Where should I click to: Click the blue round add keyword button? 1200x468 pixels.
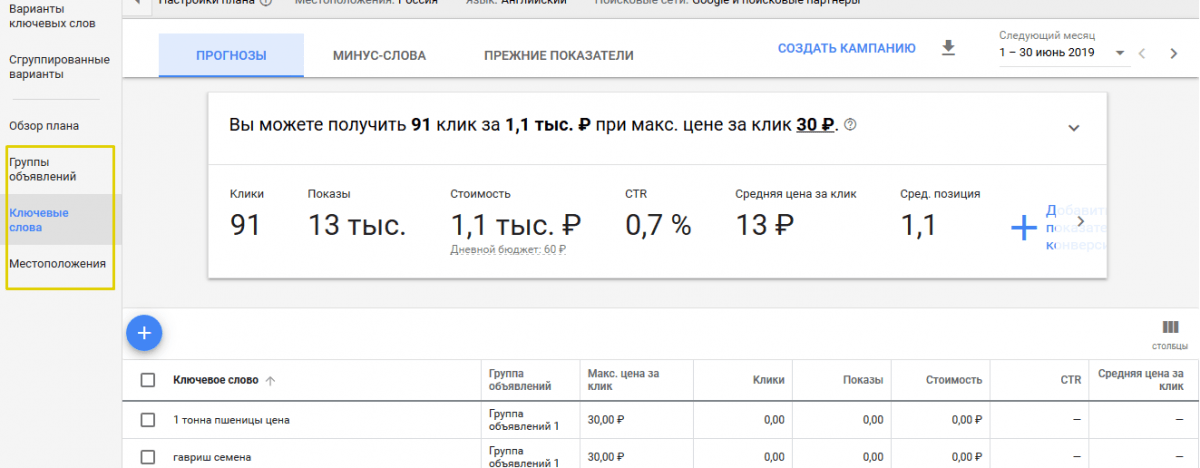pos(144,333)
